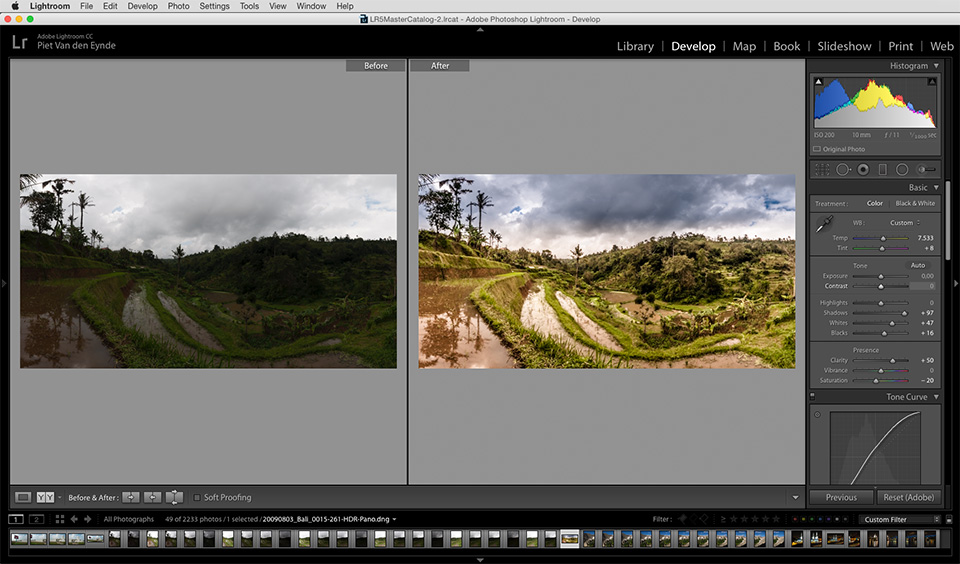Toggle the red color label filter
960x564 pixels.
coord(795,519)
